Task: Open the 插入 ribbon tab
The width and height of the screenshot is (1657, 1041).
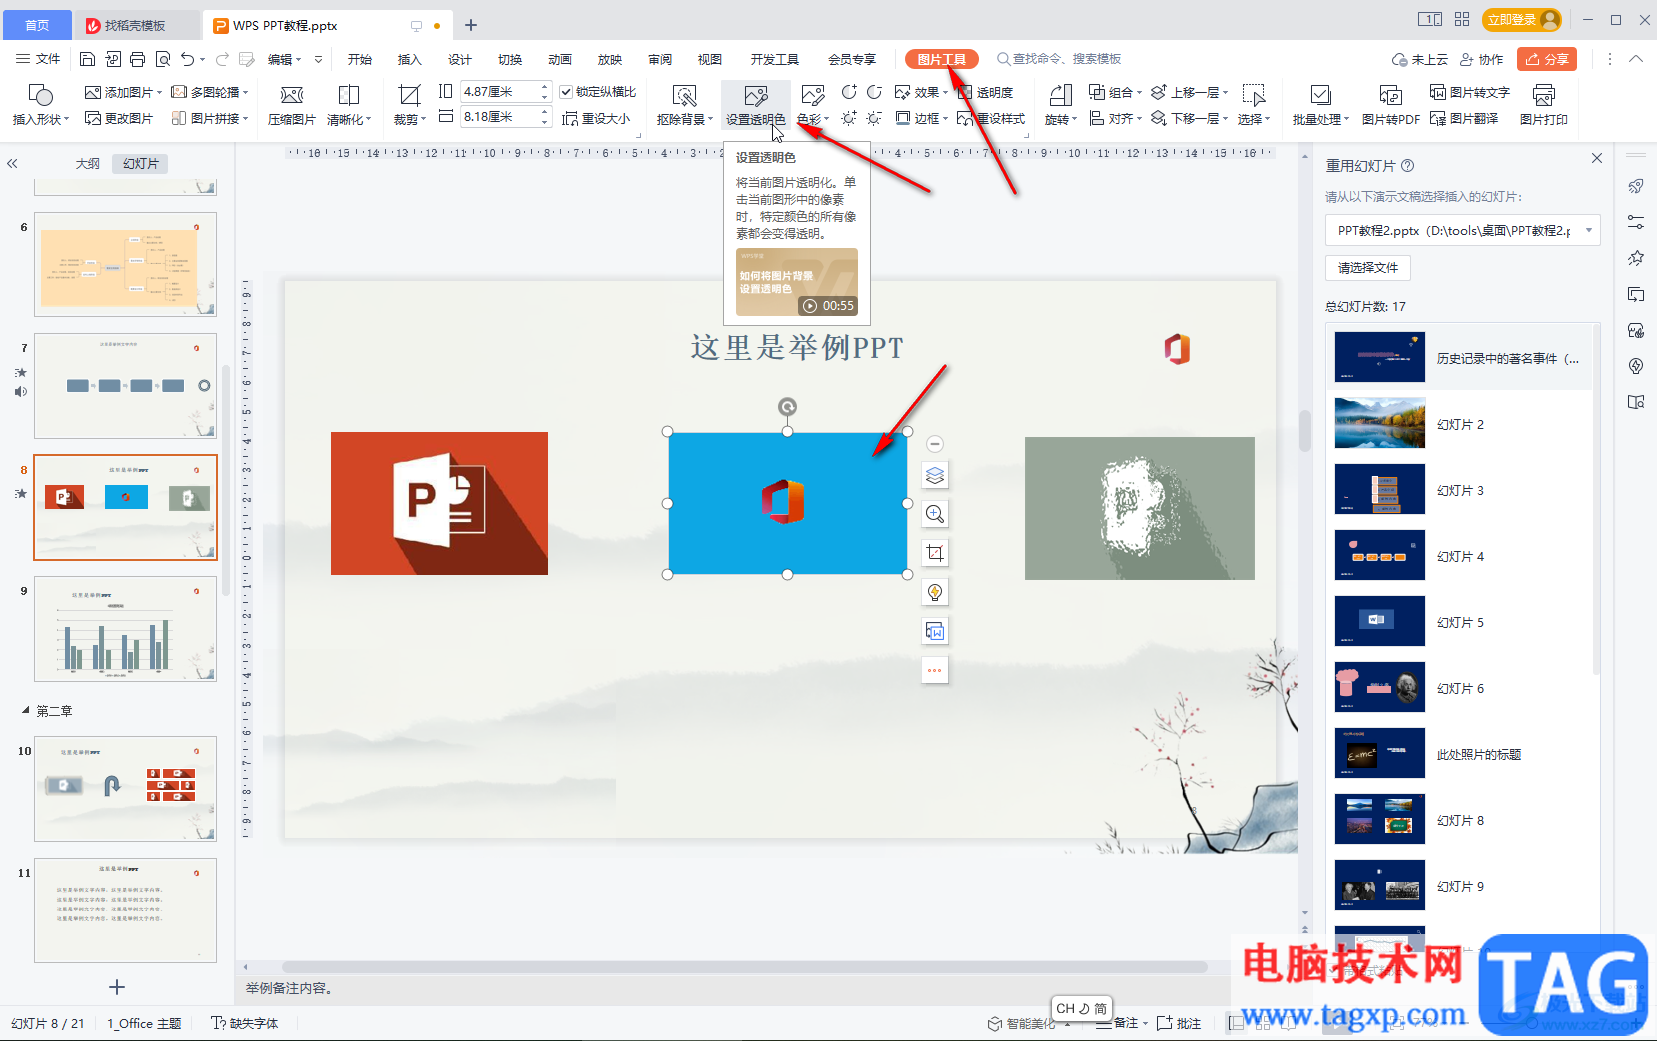Action: tap(410, 59)
